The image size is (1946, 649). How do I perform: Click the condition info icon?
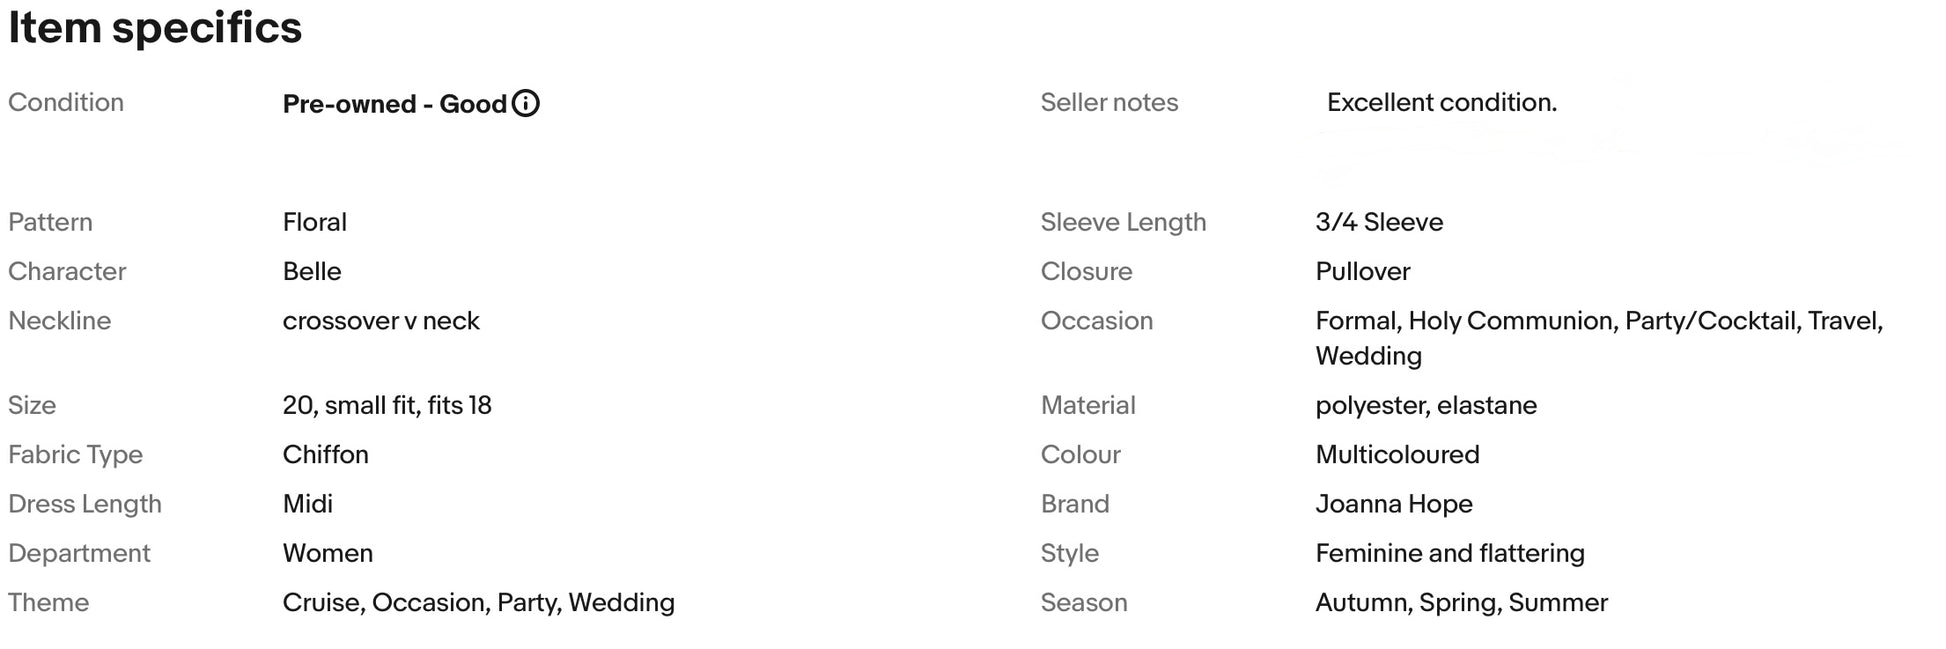[x=525, y=103]
